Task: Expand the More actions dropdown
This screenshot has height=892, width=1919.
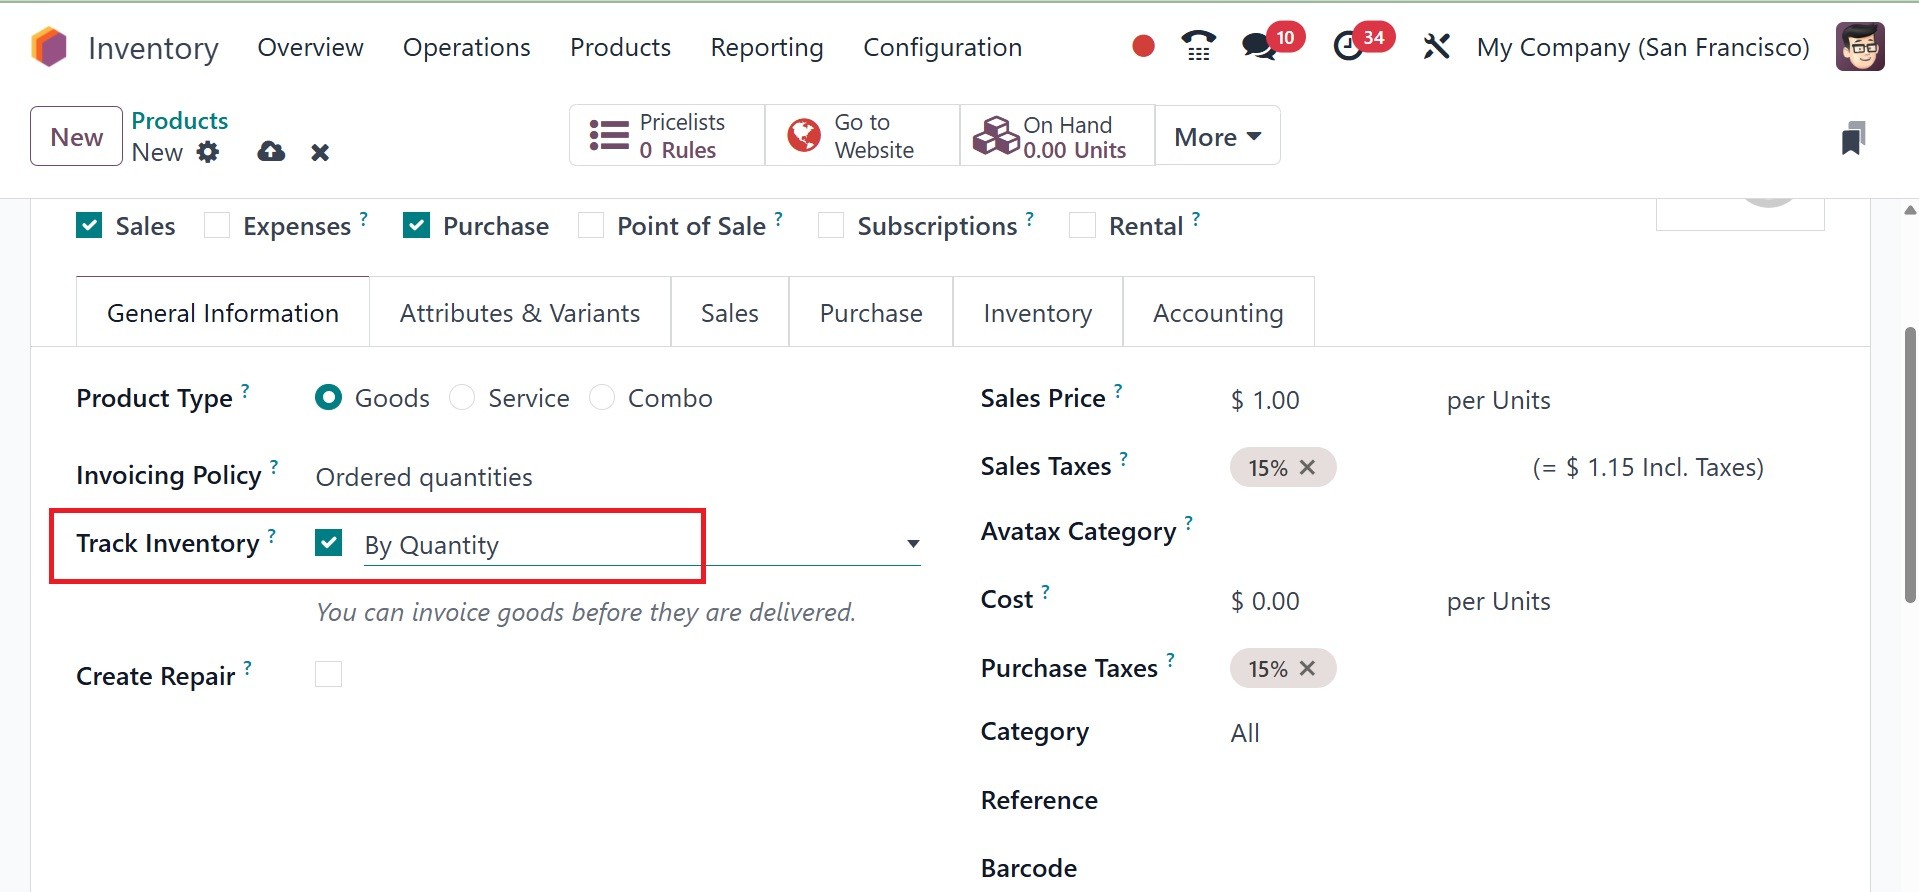Action: 1217,136
